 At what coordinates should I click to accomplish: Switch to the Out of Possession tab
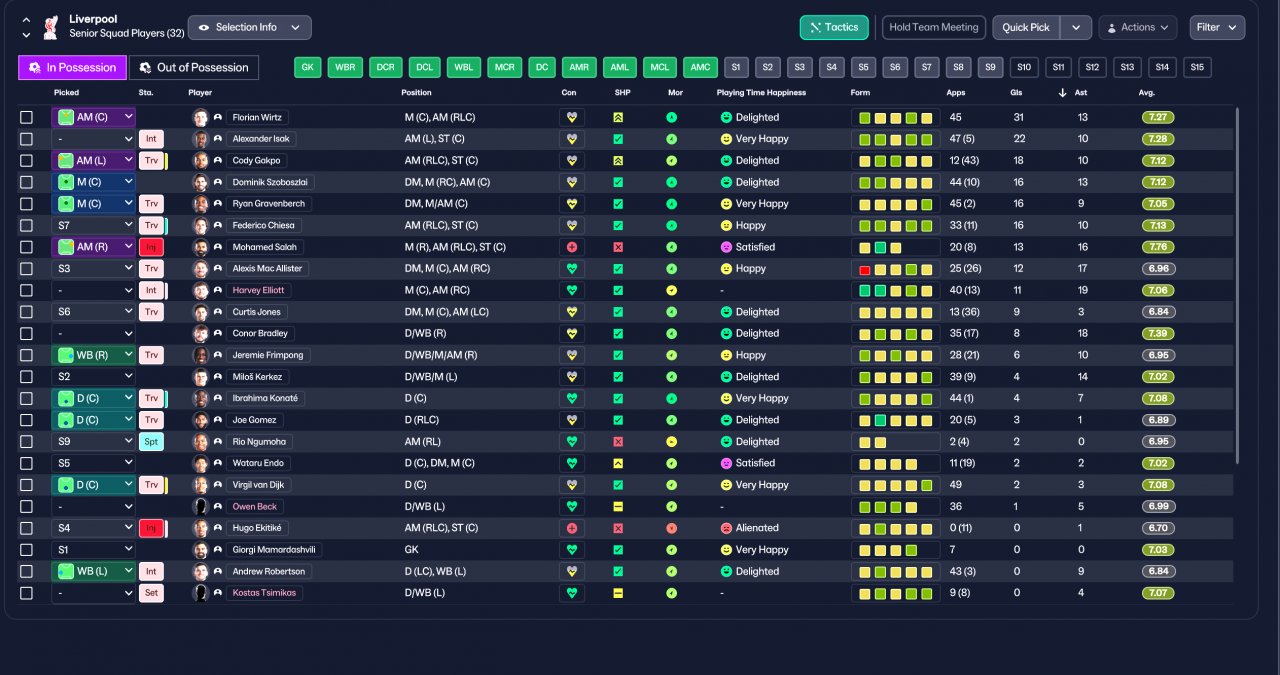tap(194, 67)
